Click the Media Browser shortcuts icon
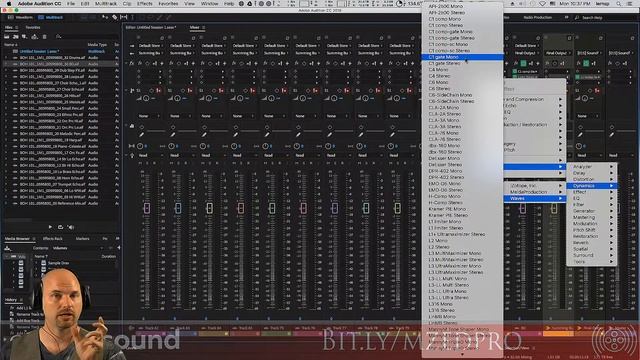640x360 pixels. coord(7,248)
